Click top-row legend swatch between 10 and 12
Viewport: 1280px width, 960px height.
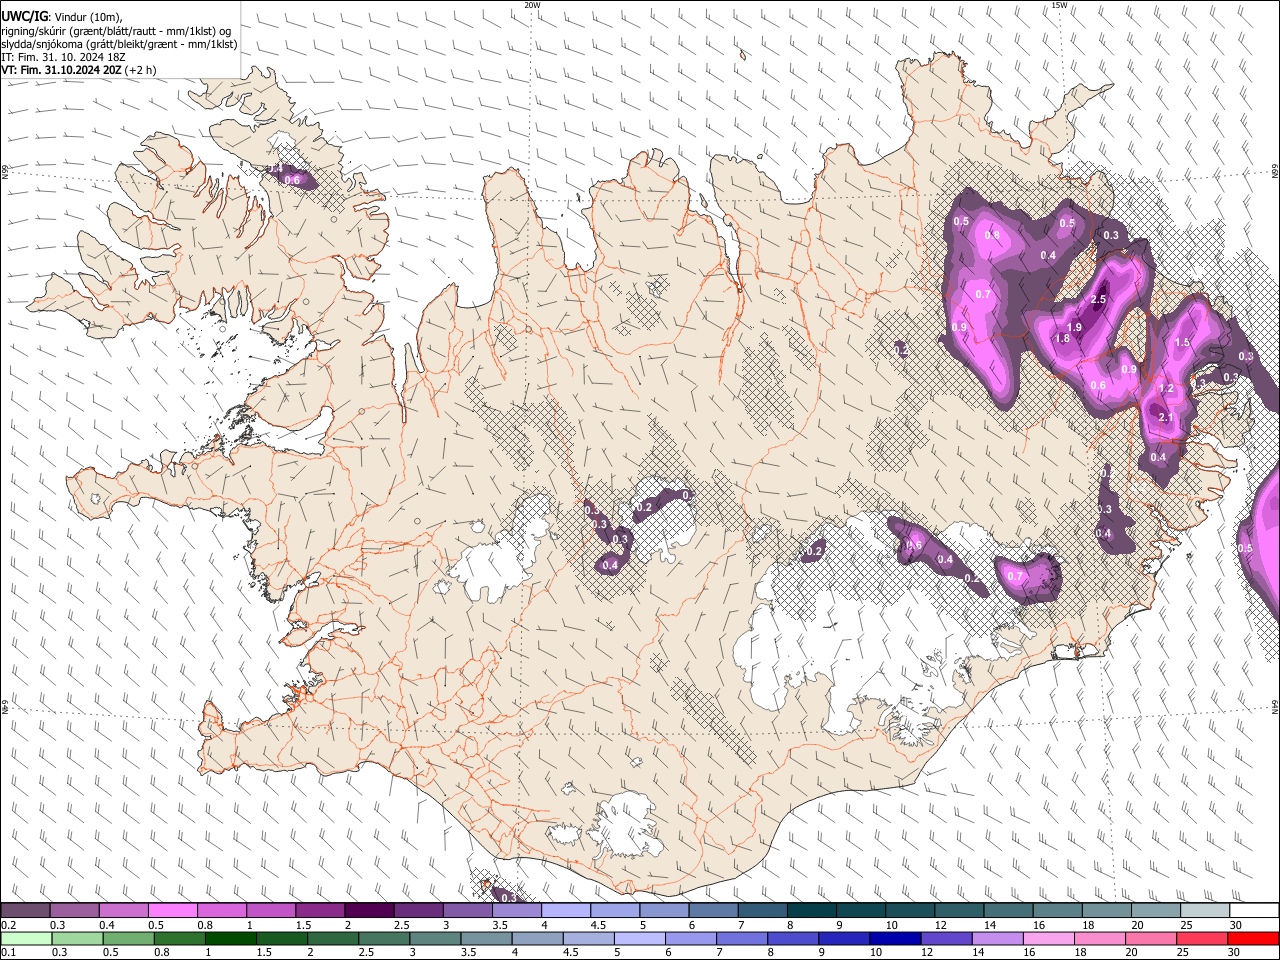click(910, 911)
